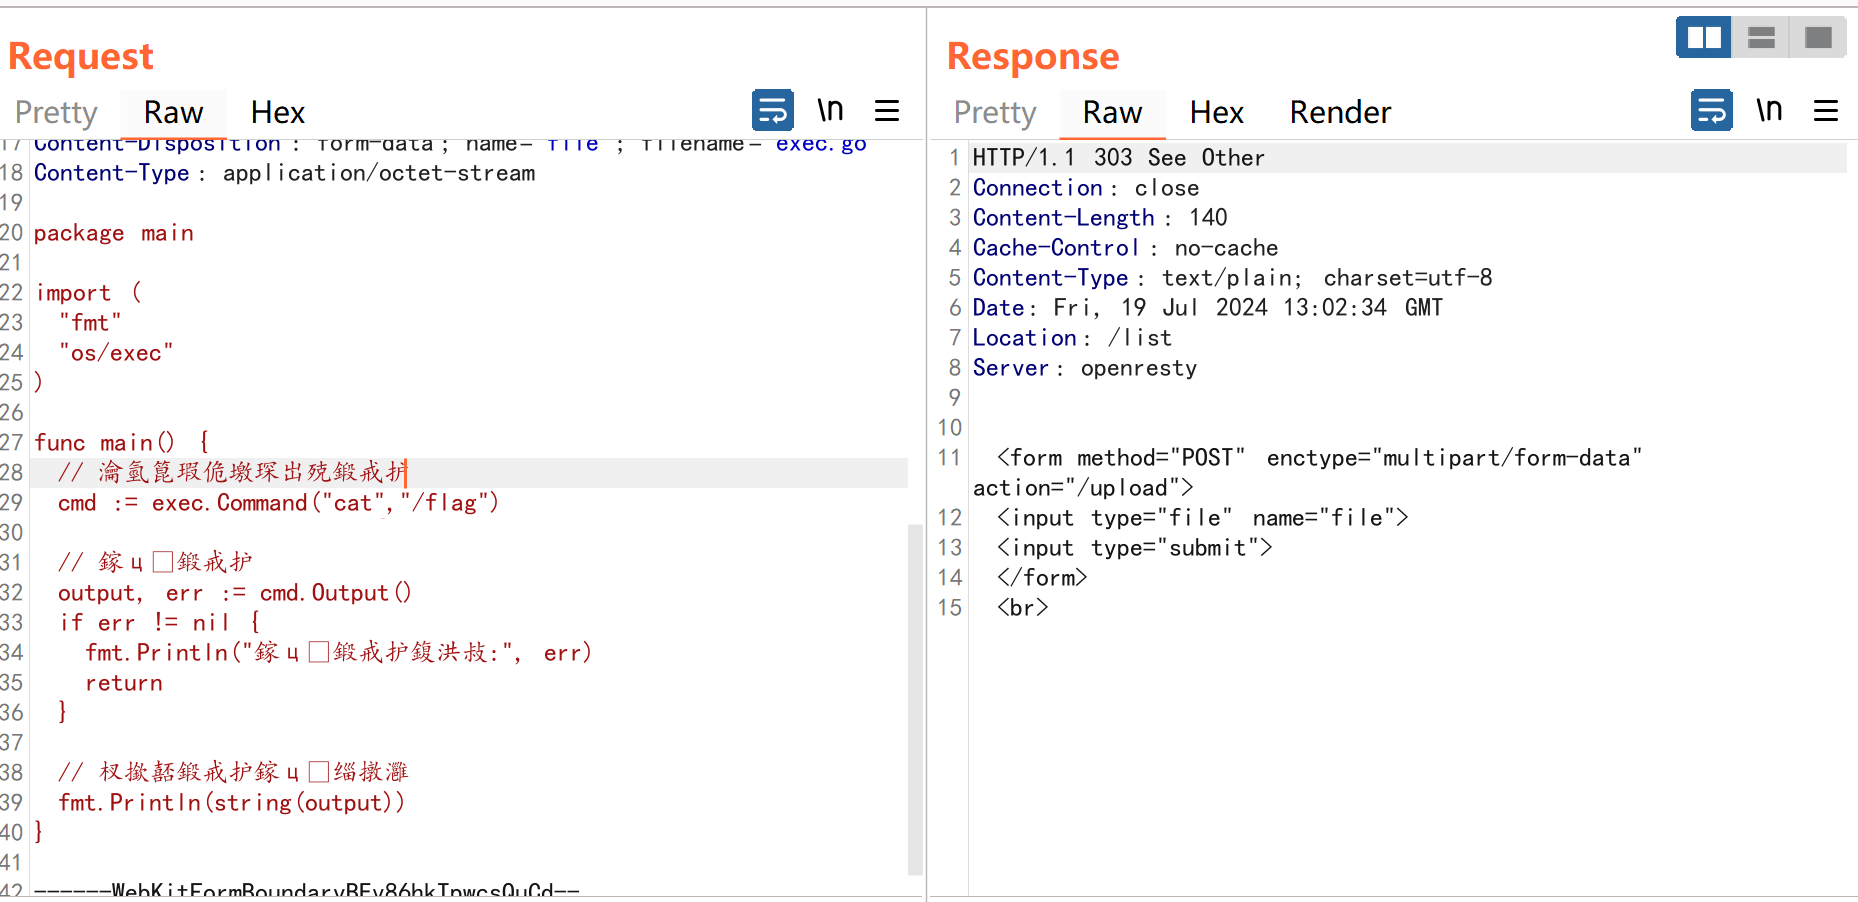Switch Response view to Raw tab
This screenshot has width=1858, height=902.
1112,112
